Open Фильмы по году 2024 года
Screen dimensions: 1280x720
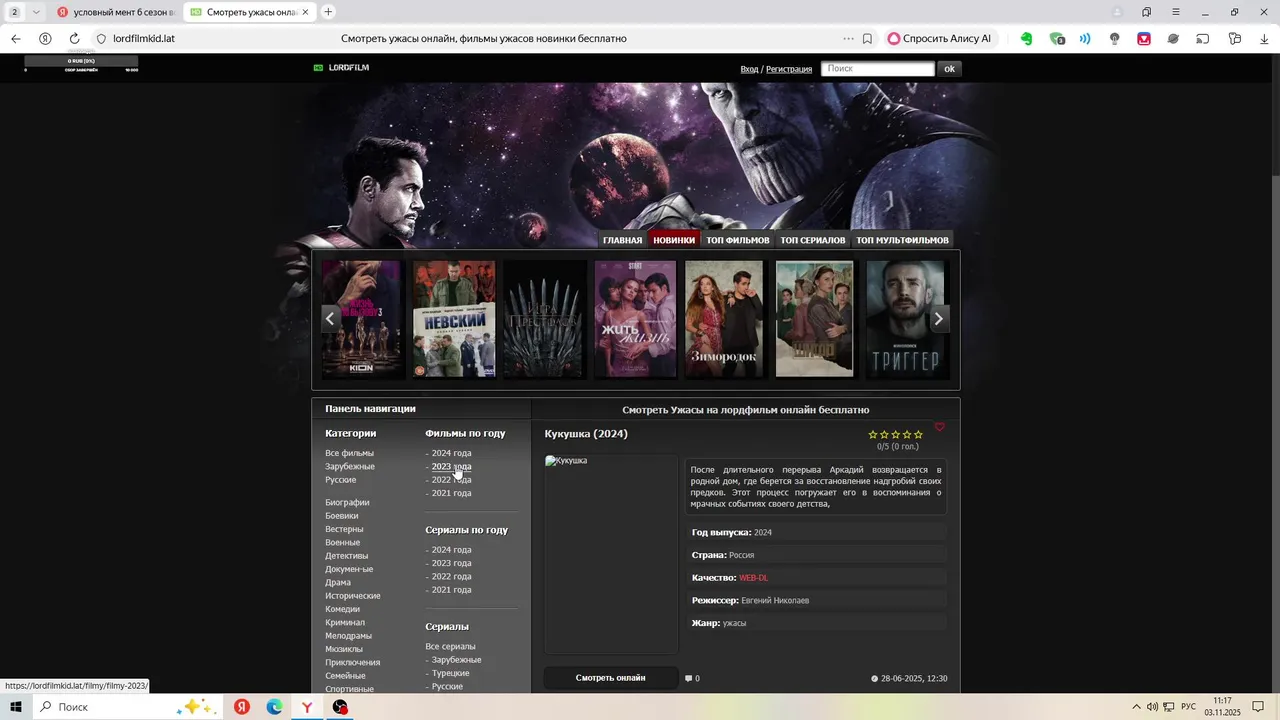(x=451, y=453)
